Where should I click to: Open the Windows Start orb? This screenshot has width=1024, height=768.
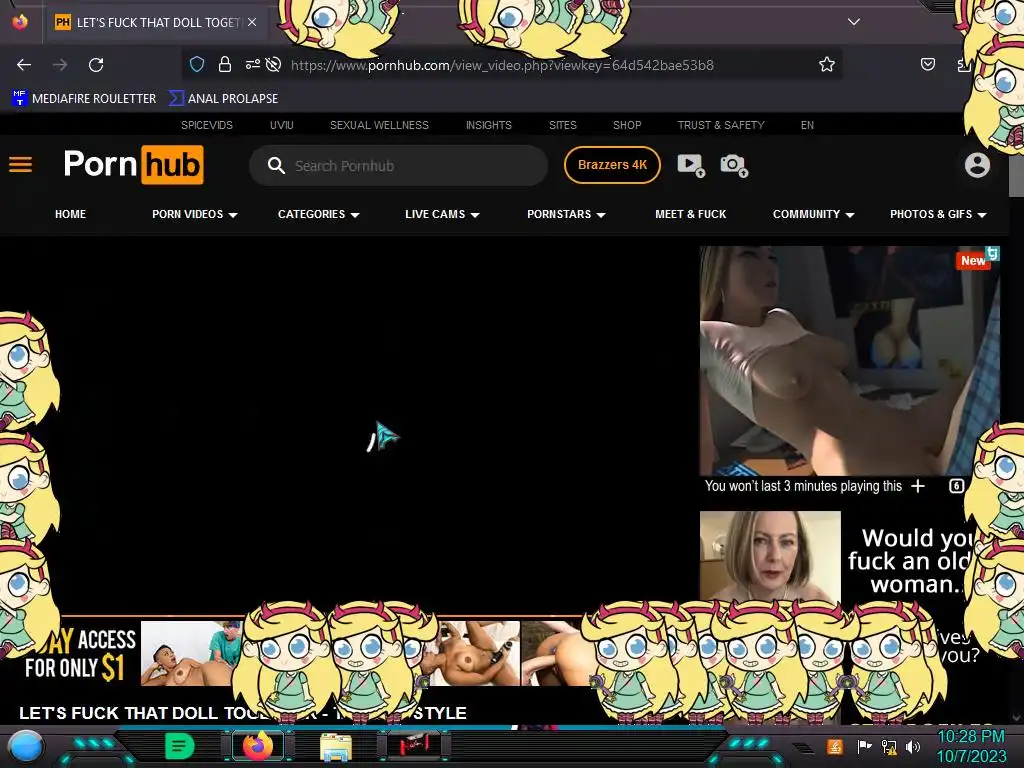point(25,746)
